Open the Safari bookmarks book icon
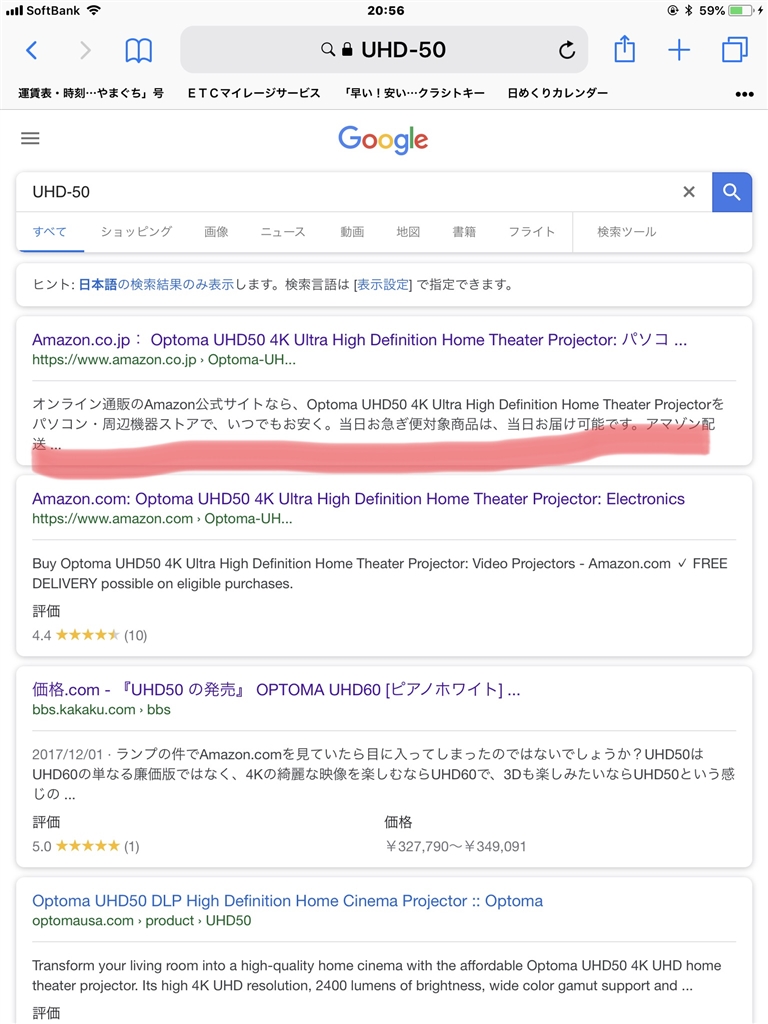Image resolution: width=768 pixels, height=1024 pixels. click(139, 50)
